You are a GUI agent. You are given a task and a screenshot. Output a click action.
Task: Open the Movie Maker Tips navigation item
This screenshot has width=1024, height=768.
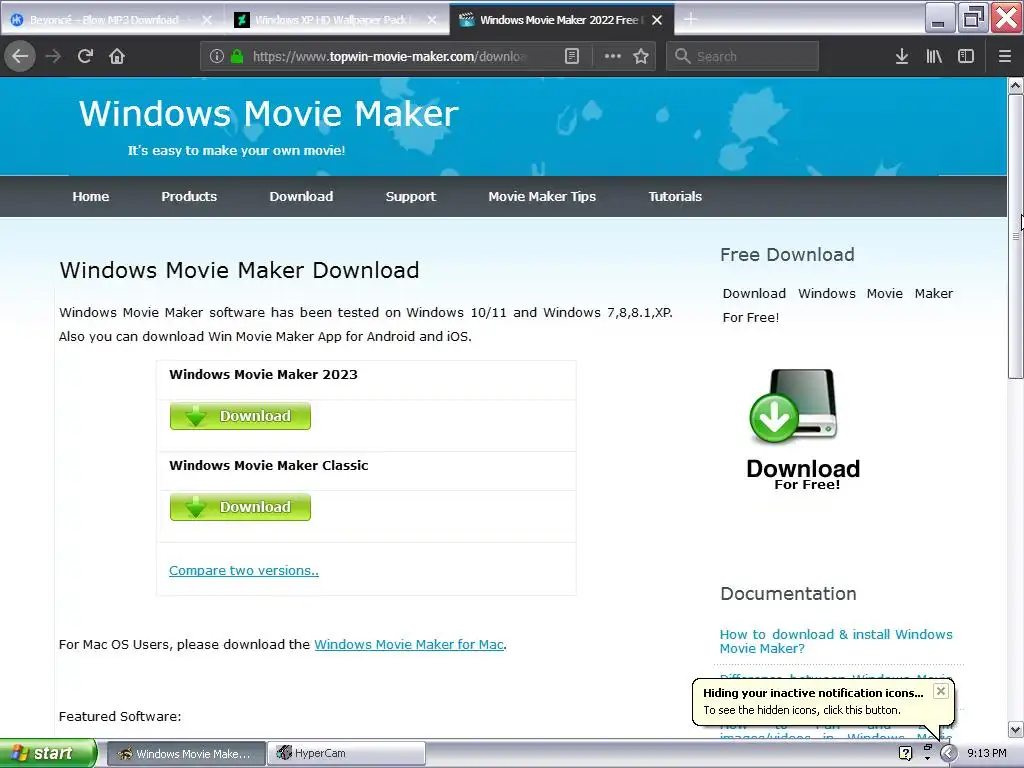coord(542,197)
